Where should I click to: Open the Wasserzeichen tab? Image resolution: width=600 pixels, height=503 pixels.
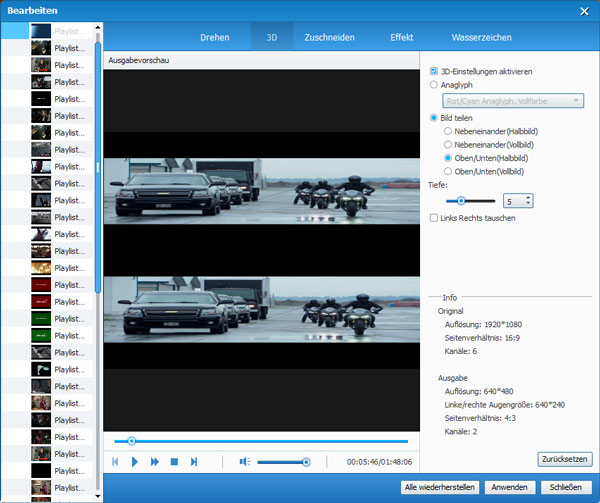tap(482, 37)
